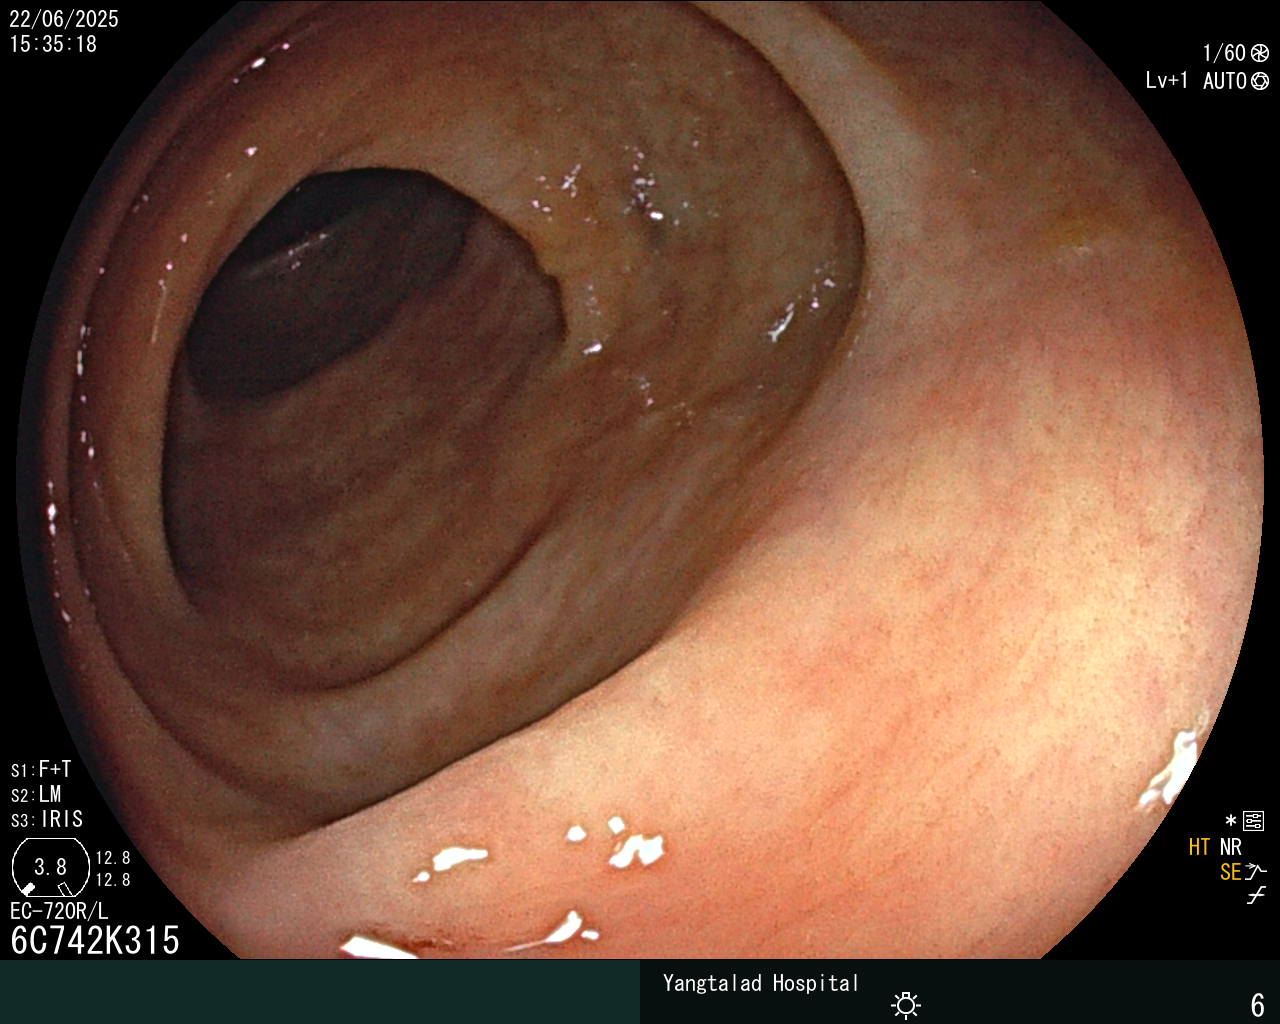Click the shutter speed icon beside 1/60
The height and width of the screenshot is (1024, 1280).
coord(1260,54)
